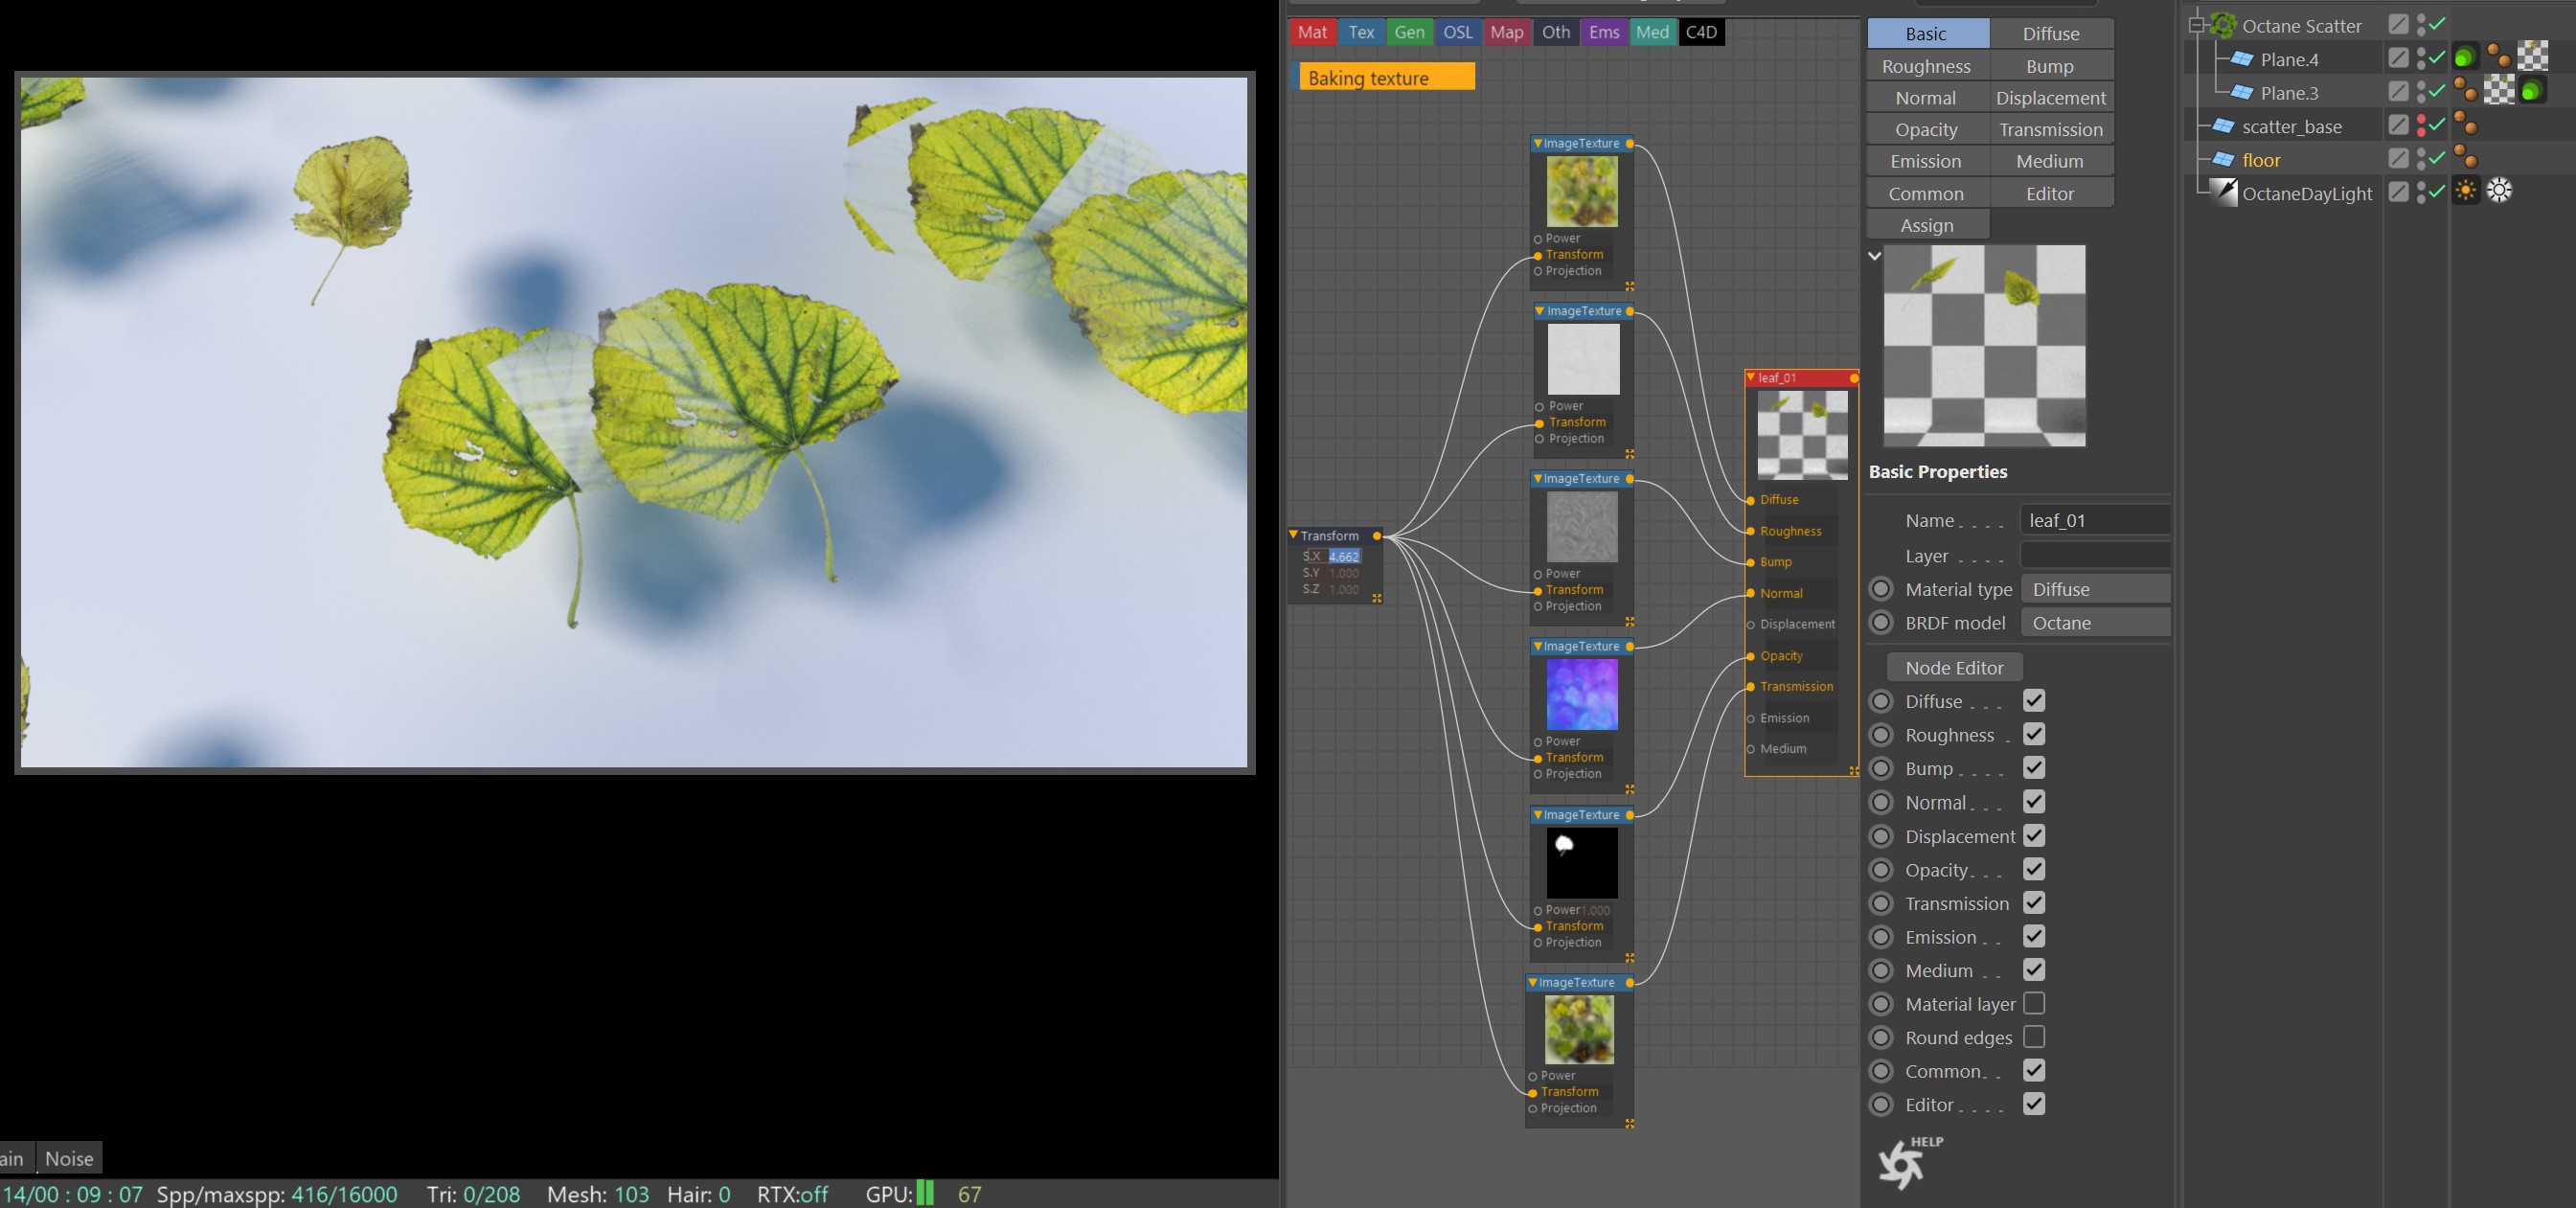Click the Octane Scatter object icon

tap(2223, 25)
